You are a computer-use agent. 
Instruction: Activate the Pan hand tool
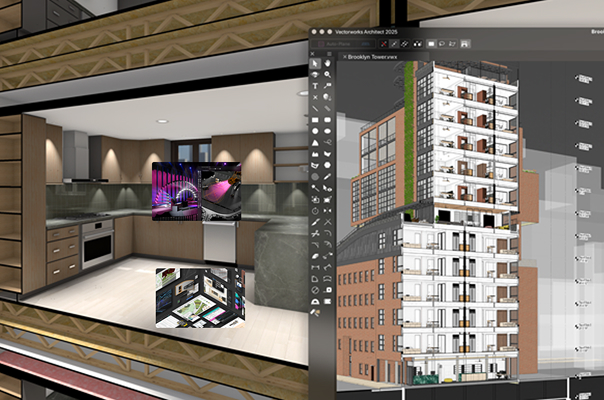[x=327, y=63]
